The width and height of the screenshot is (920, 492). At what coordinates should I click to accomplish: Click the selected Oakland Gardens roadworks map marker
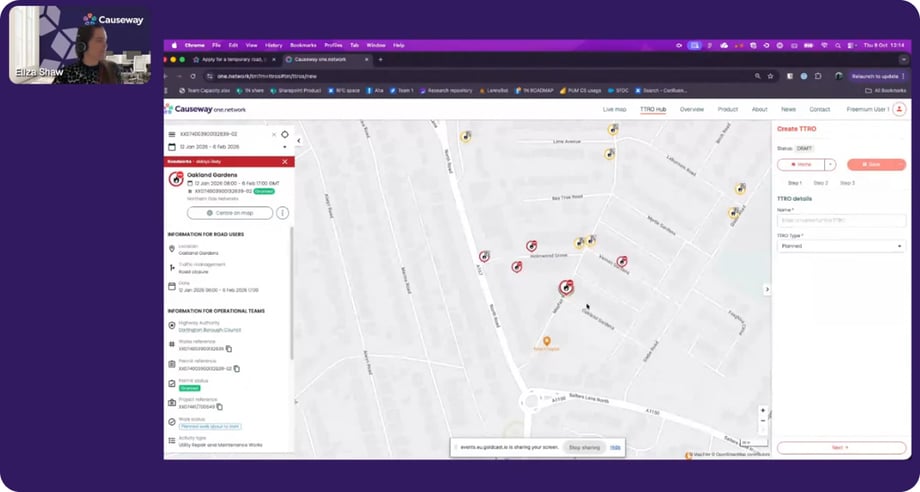click(x=566, y=288)
